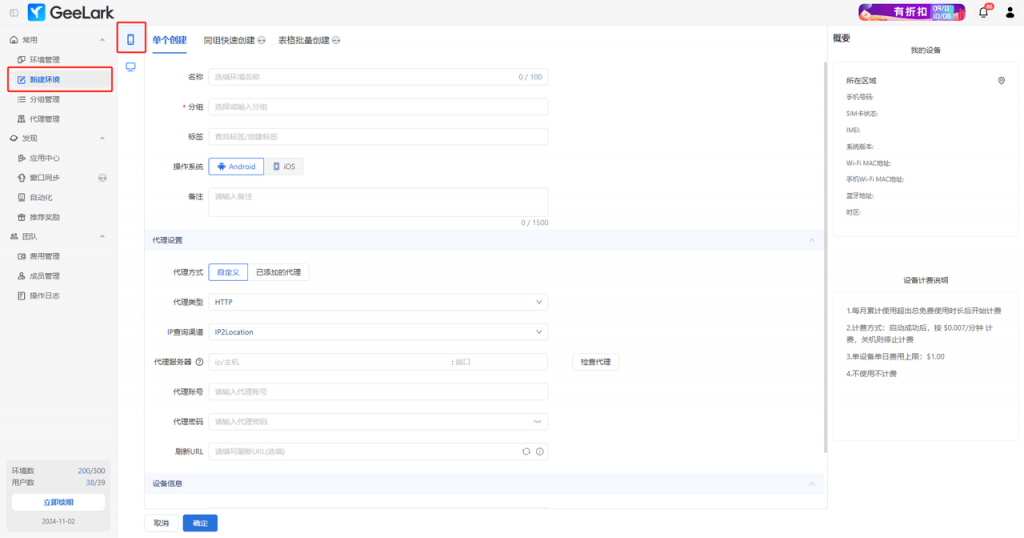Show password using eye icon in 代理密码
The image size is (1024, 538).
click(538, 422)
